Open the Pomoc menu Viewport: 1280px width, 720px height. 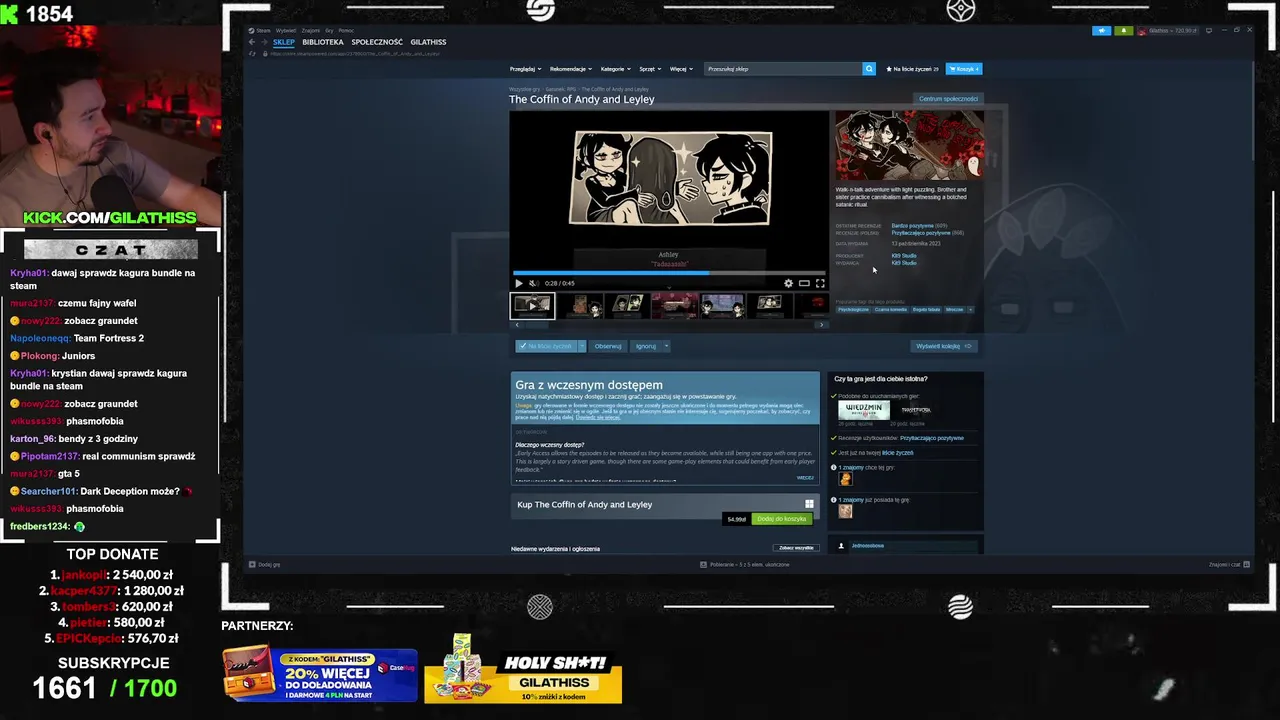pyautogui.click(x=346, y=30)
